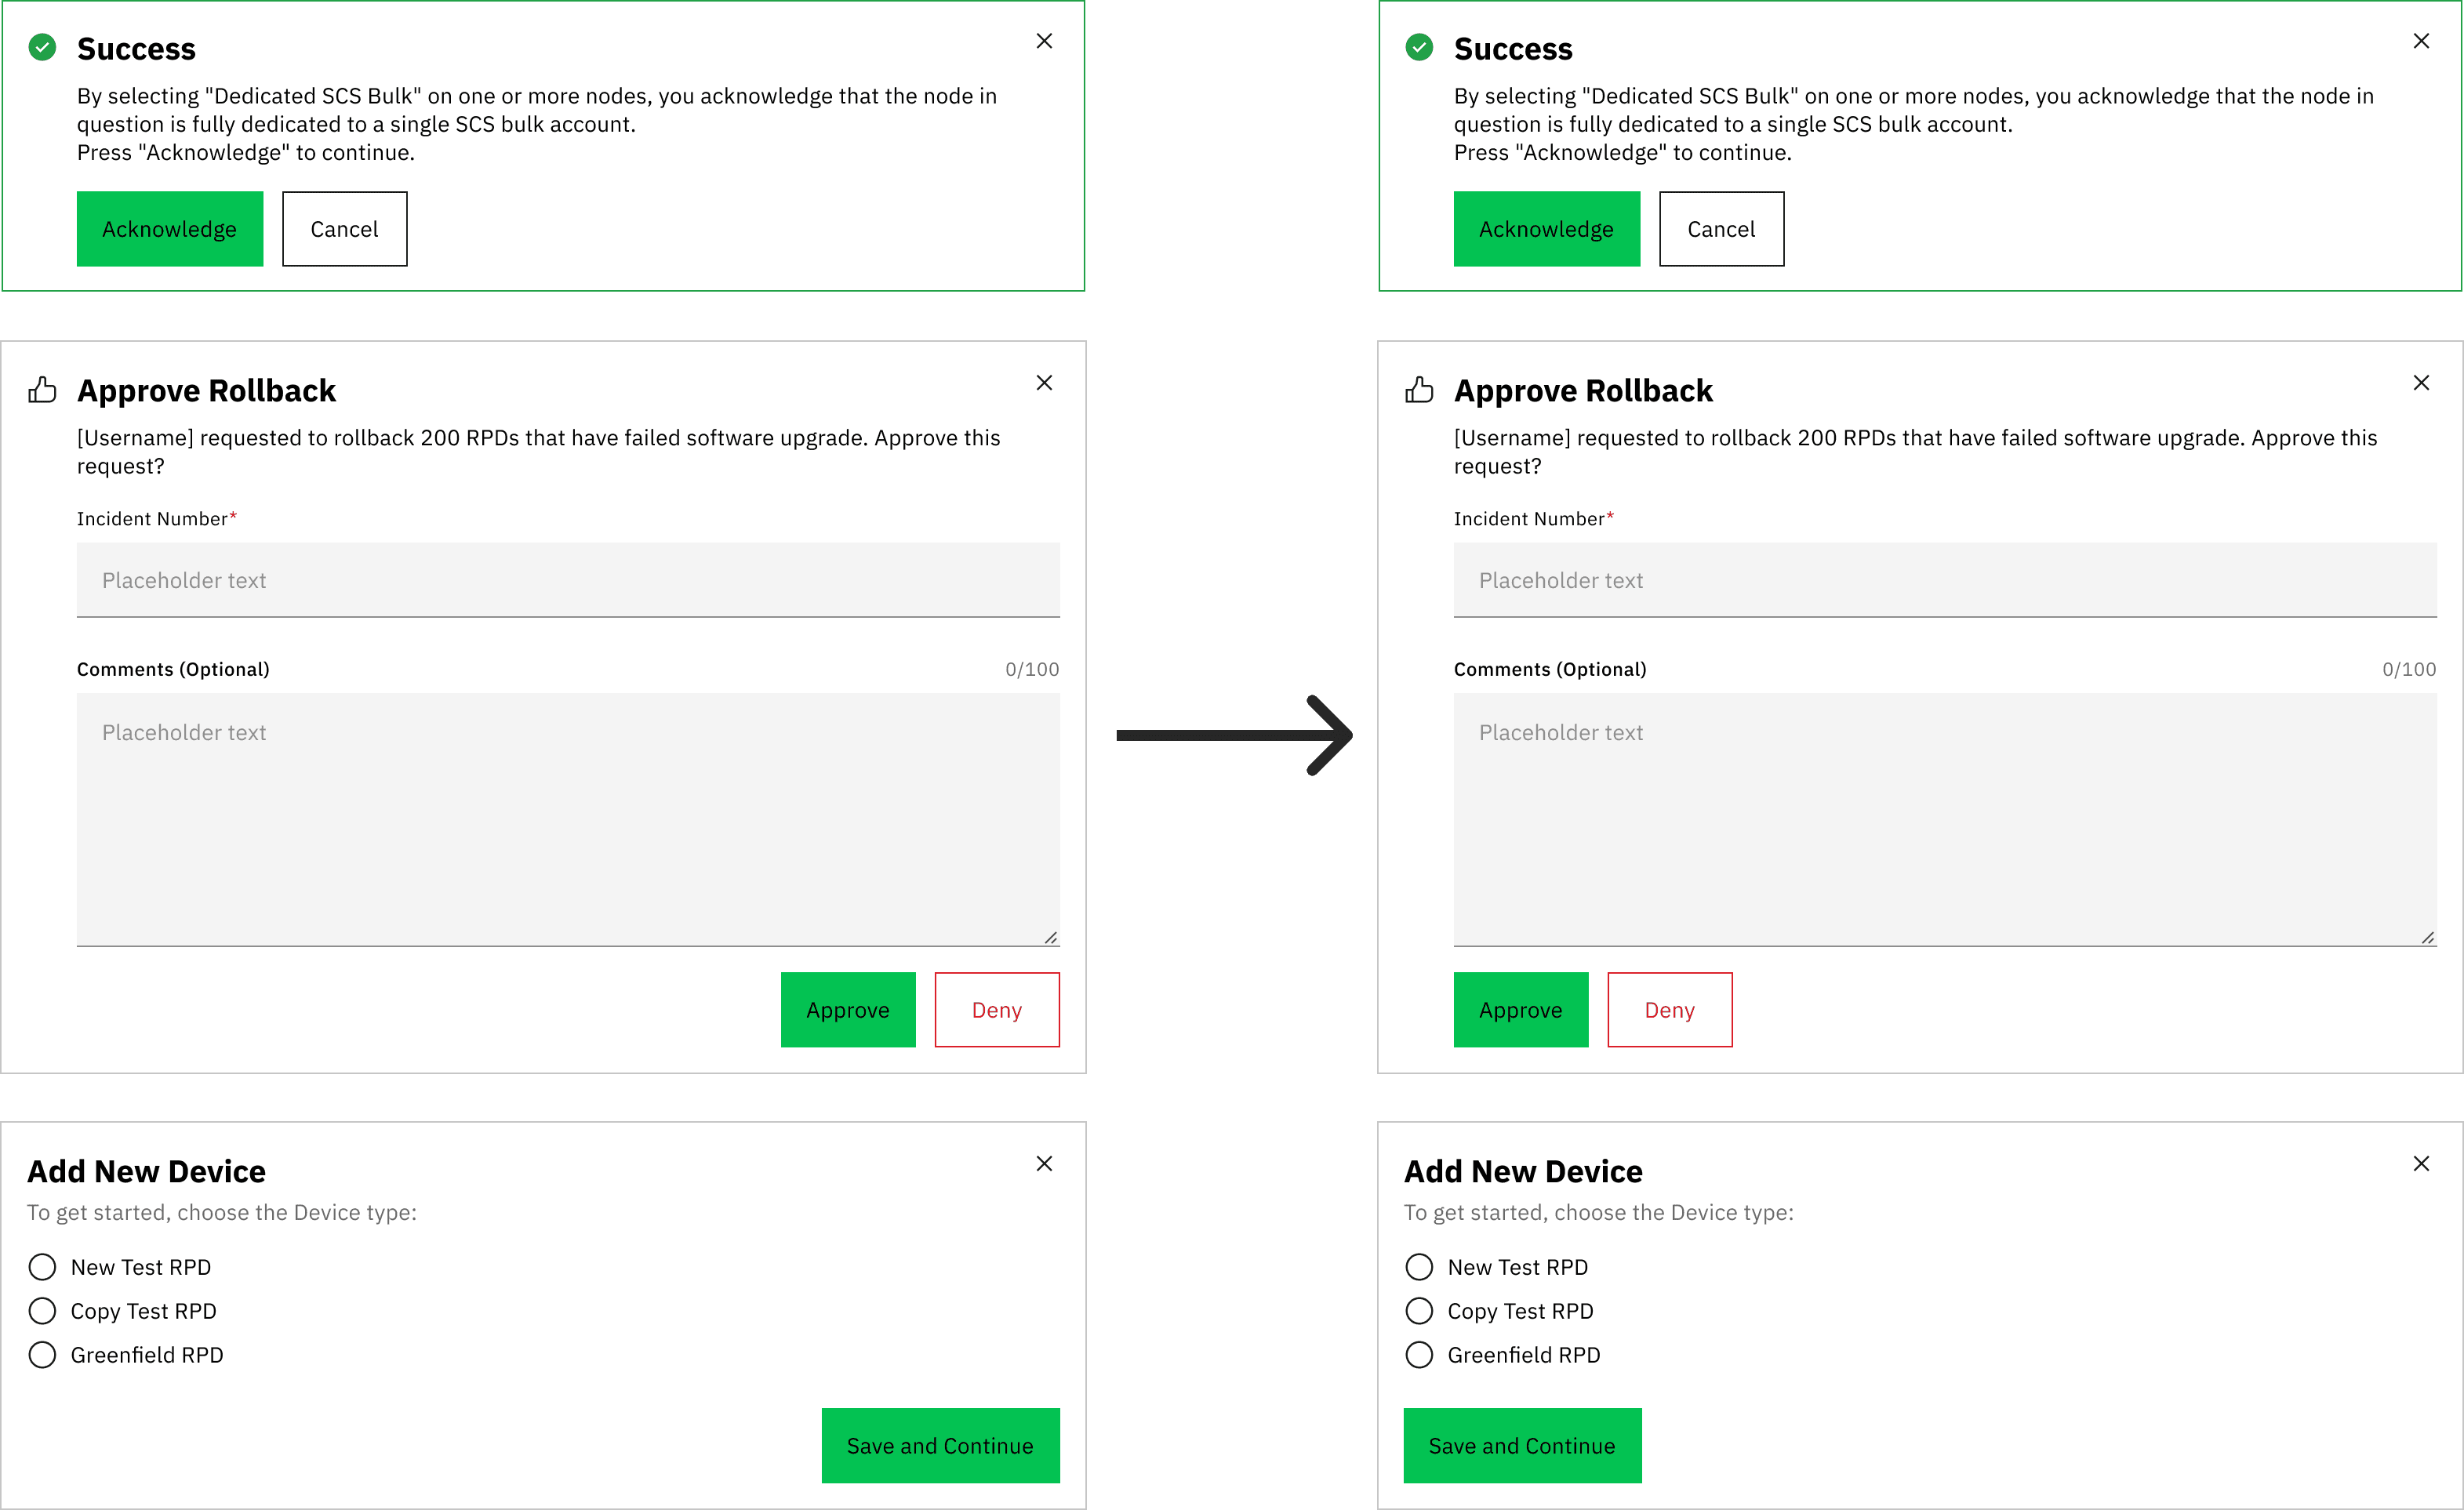Close the left Success dialog with X
2464x1510 pixels.
click(1044, 41)
